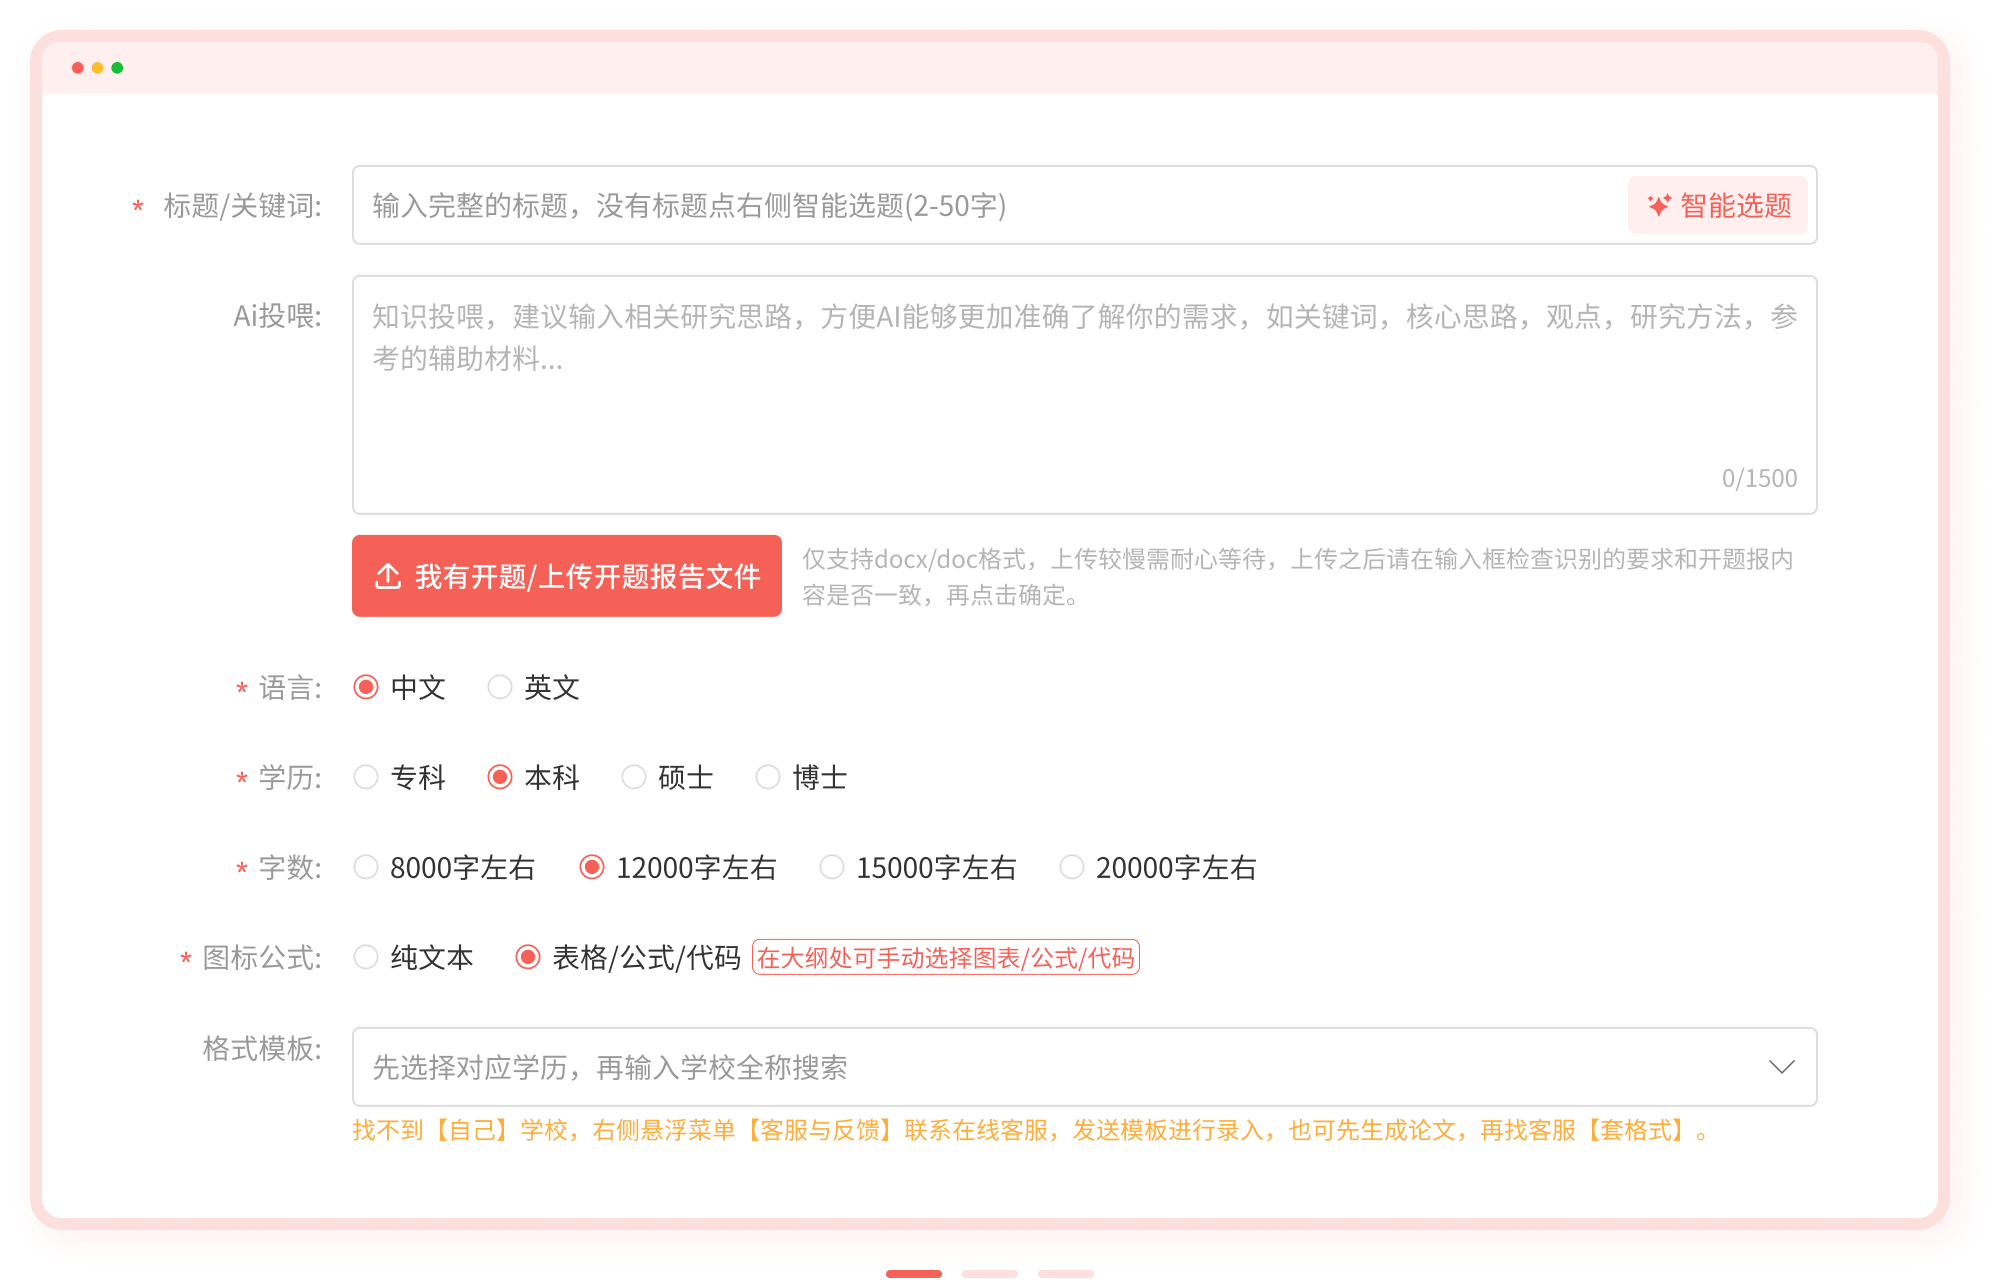Image resolution: width=2000 pixels, height=1280 pixels.
Task: Click the green window dot
Action: 118,68
